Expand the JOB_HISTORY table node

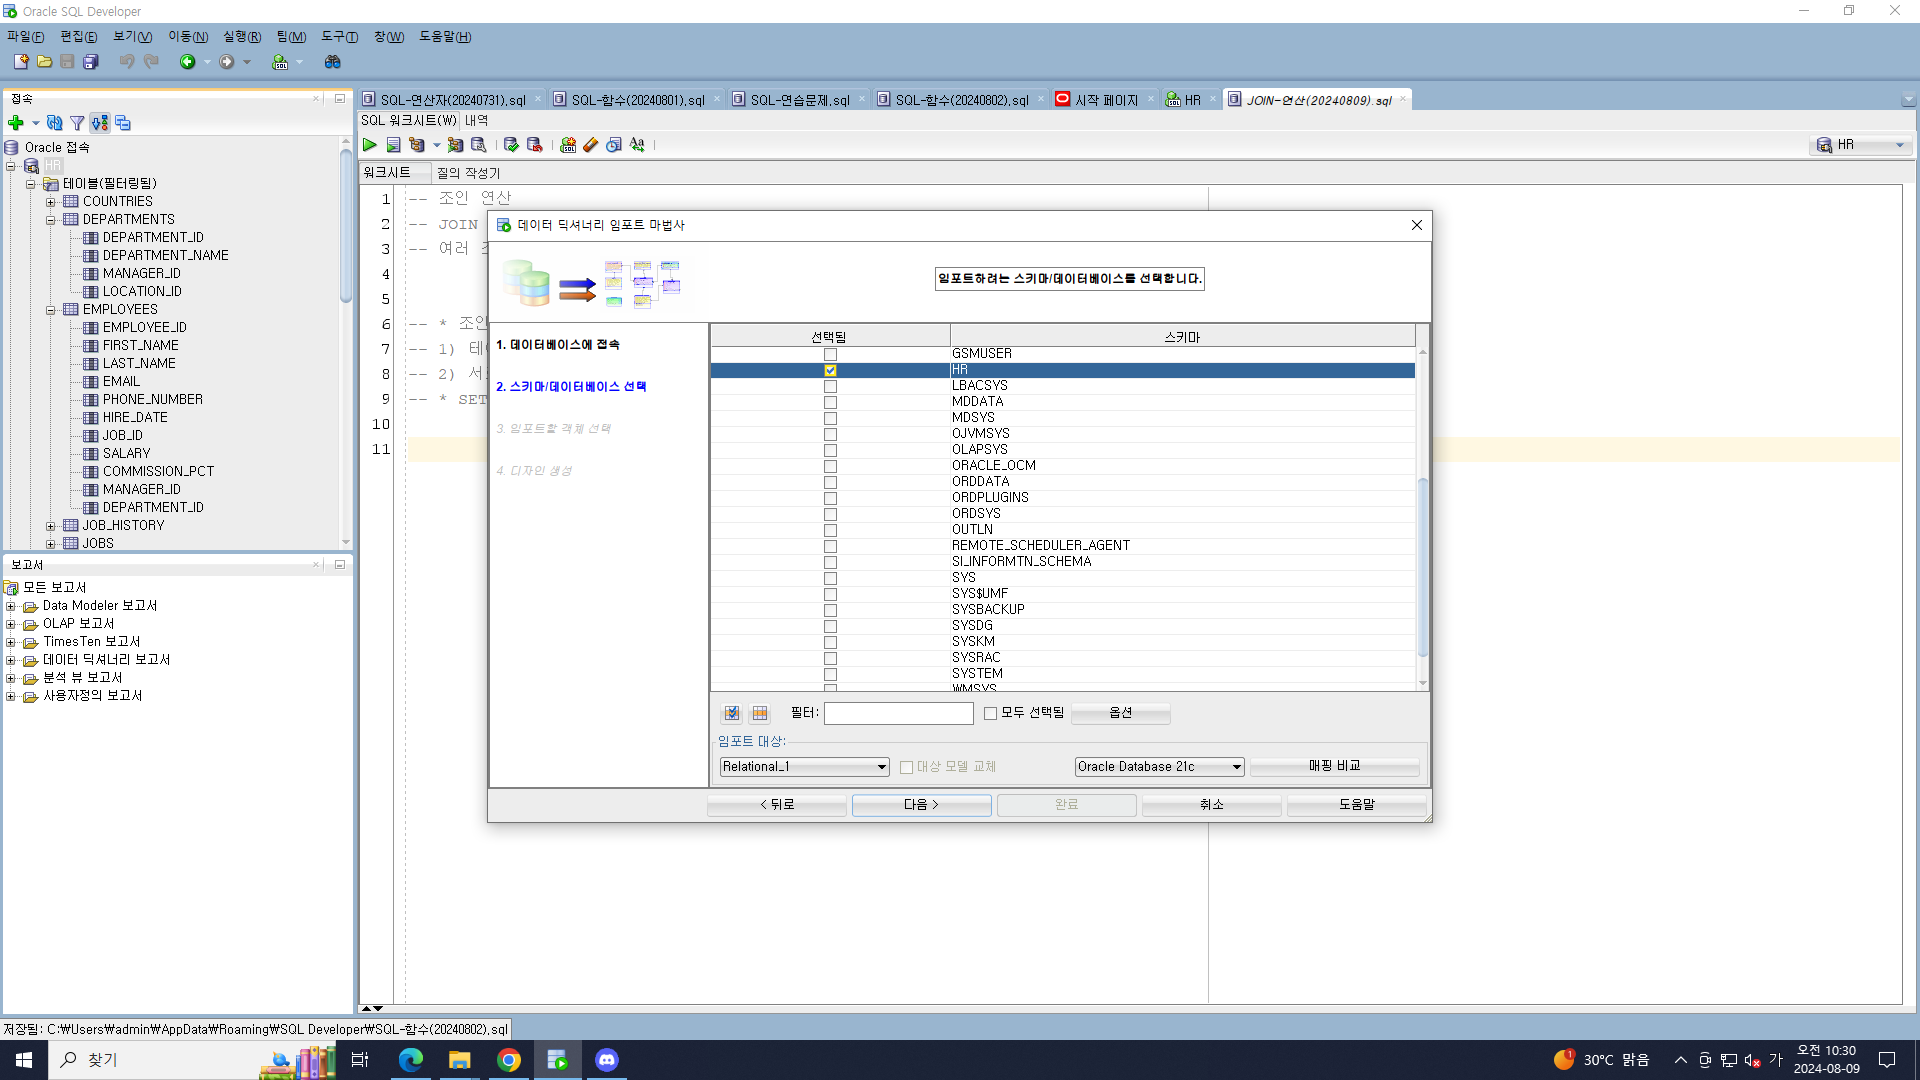(51, 526)
